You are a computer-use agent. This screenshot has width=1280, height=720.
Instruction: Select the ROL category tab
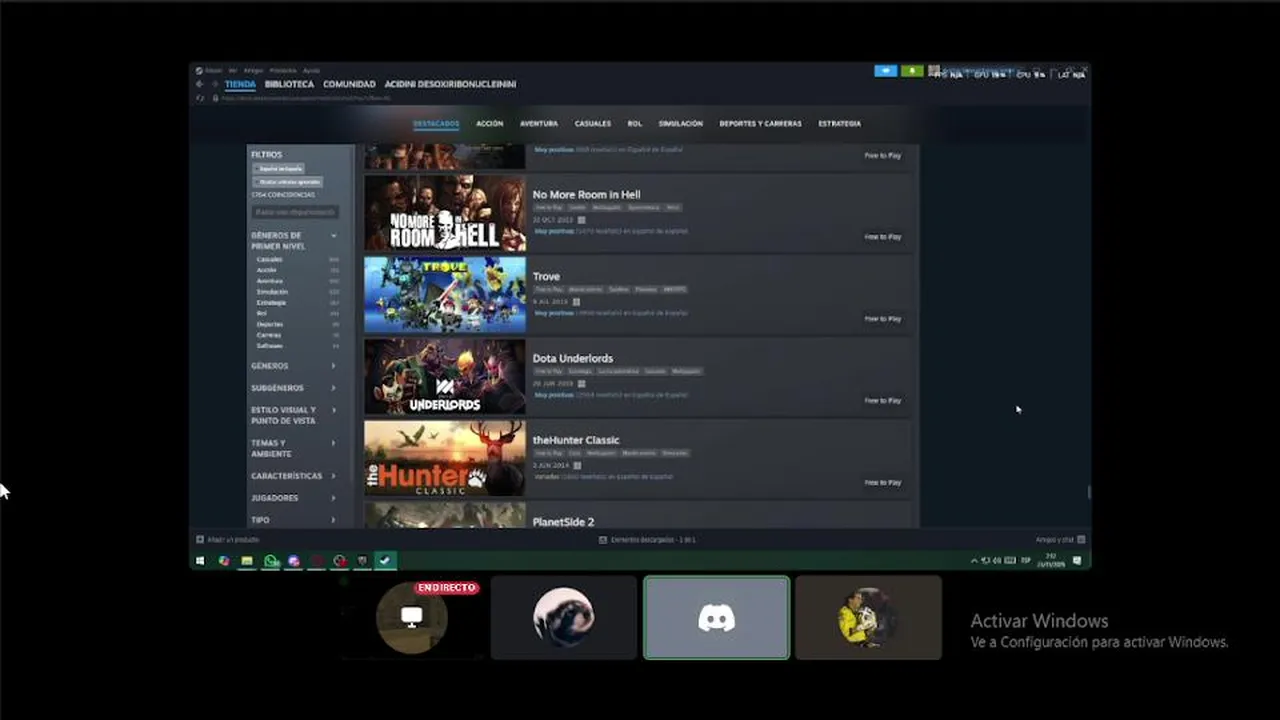coord(635,124)
